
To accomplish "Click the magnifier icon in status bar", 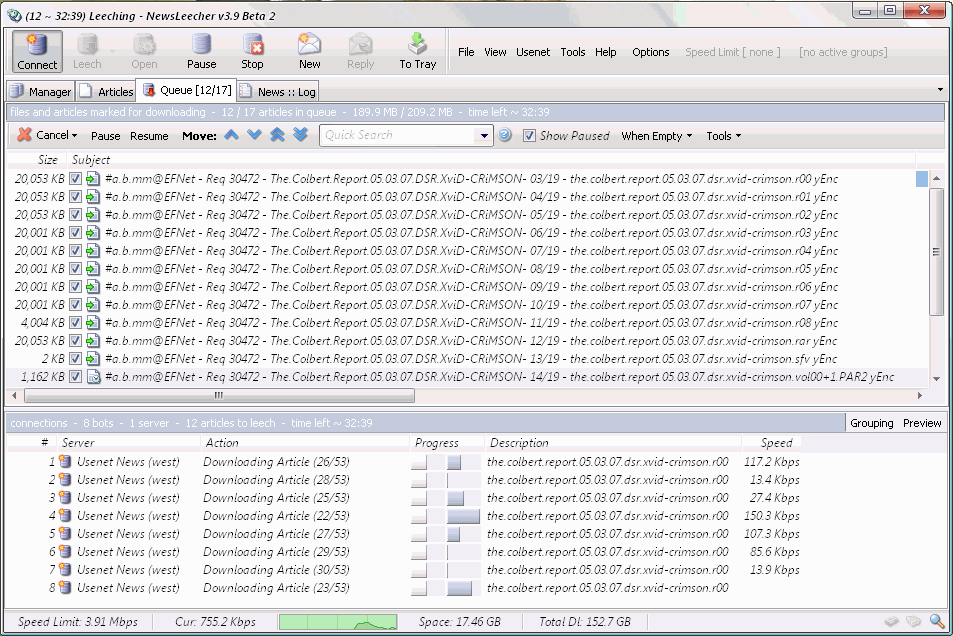I will tap(938, 621).
